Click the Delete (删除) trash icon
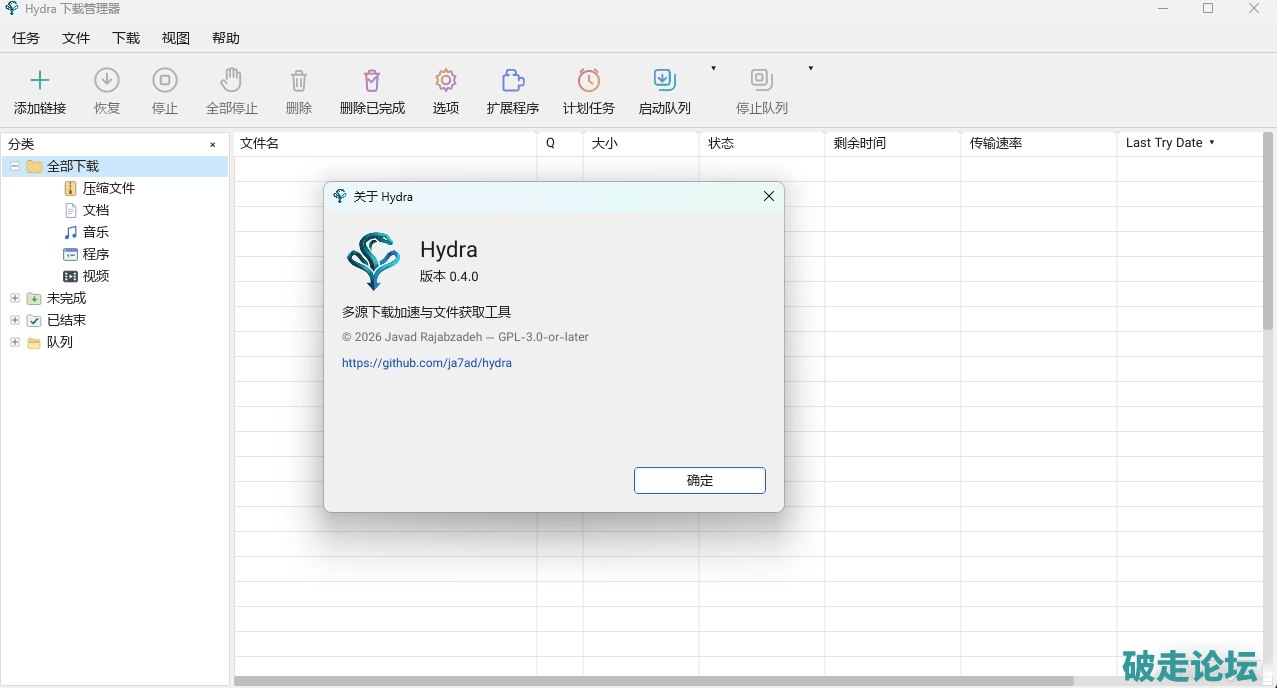This screenshot has width=1277, height=688. tap(299, 81)
